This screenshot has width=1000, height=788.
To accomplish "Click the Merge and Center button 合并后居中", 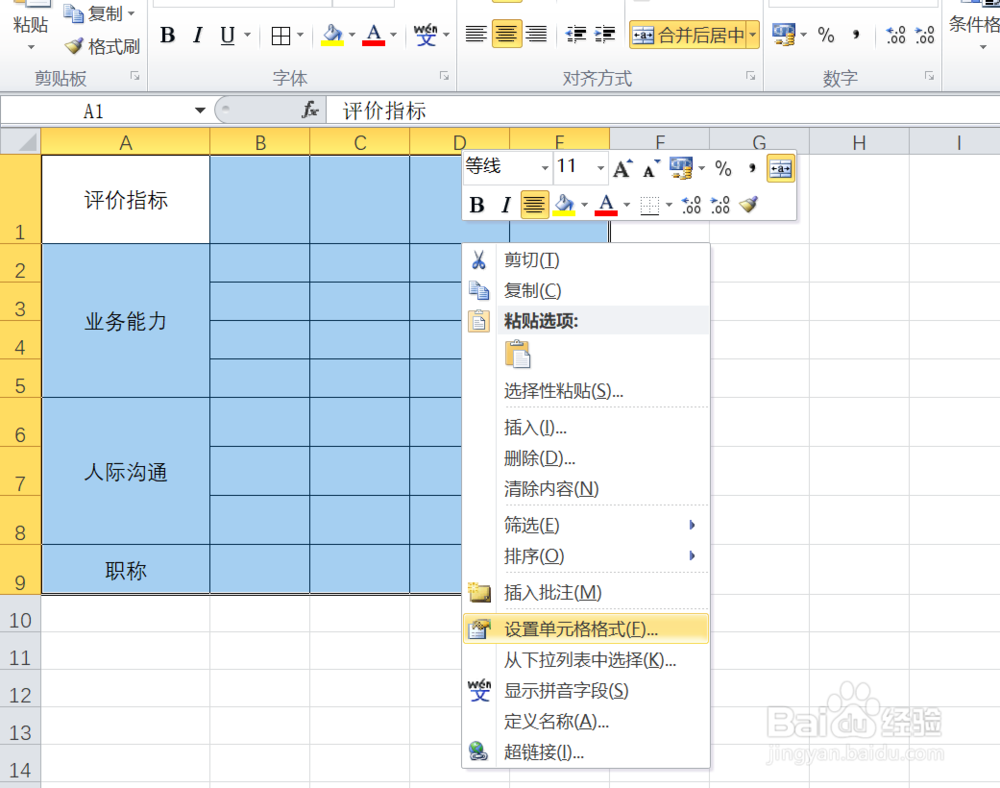I will 688,35.
